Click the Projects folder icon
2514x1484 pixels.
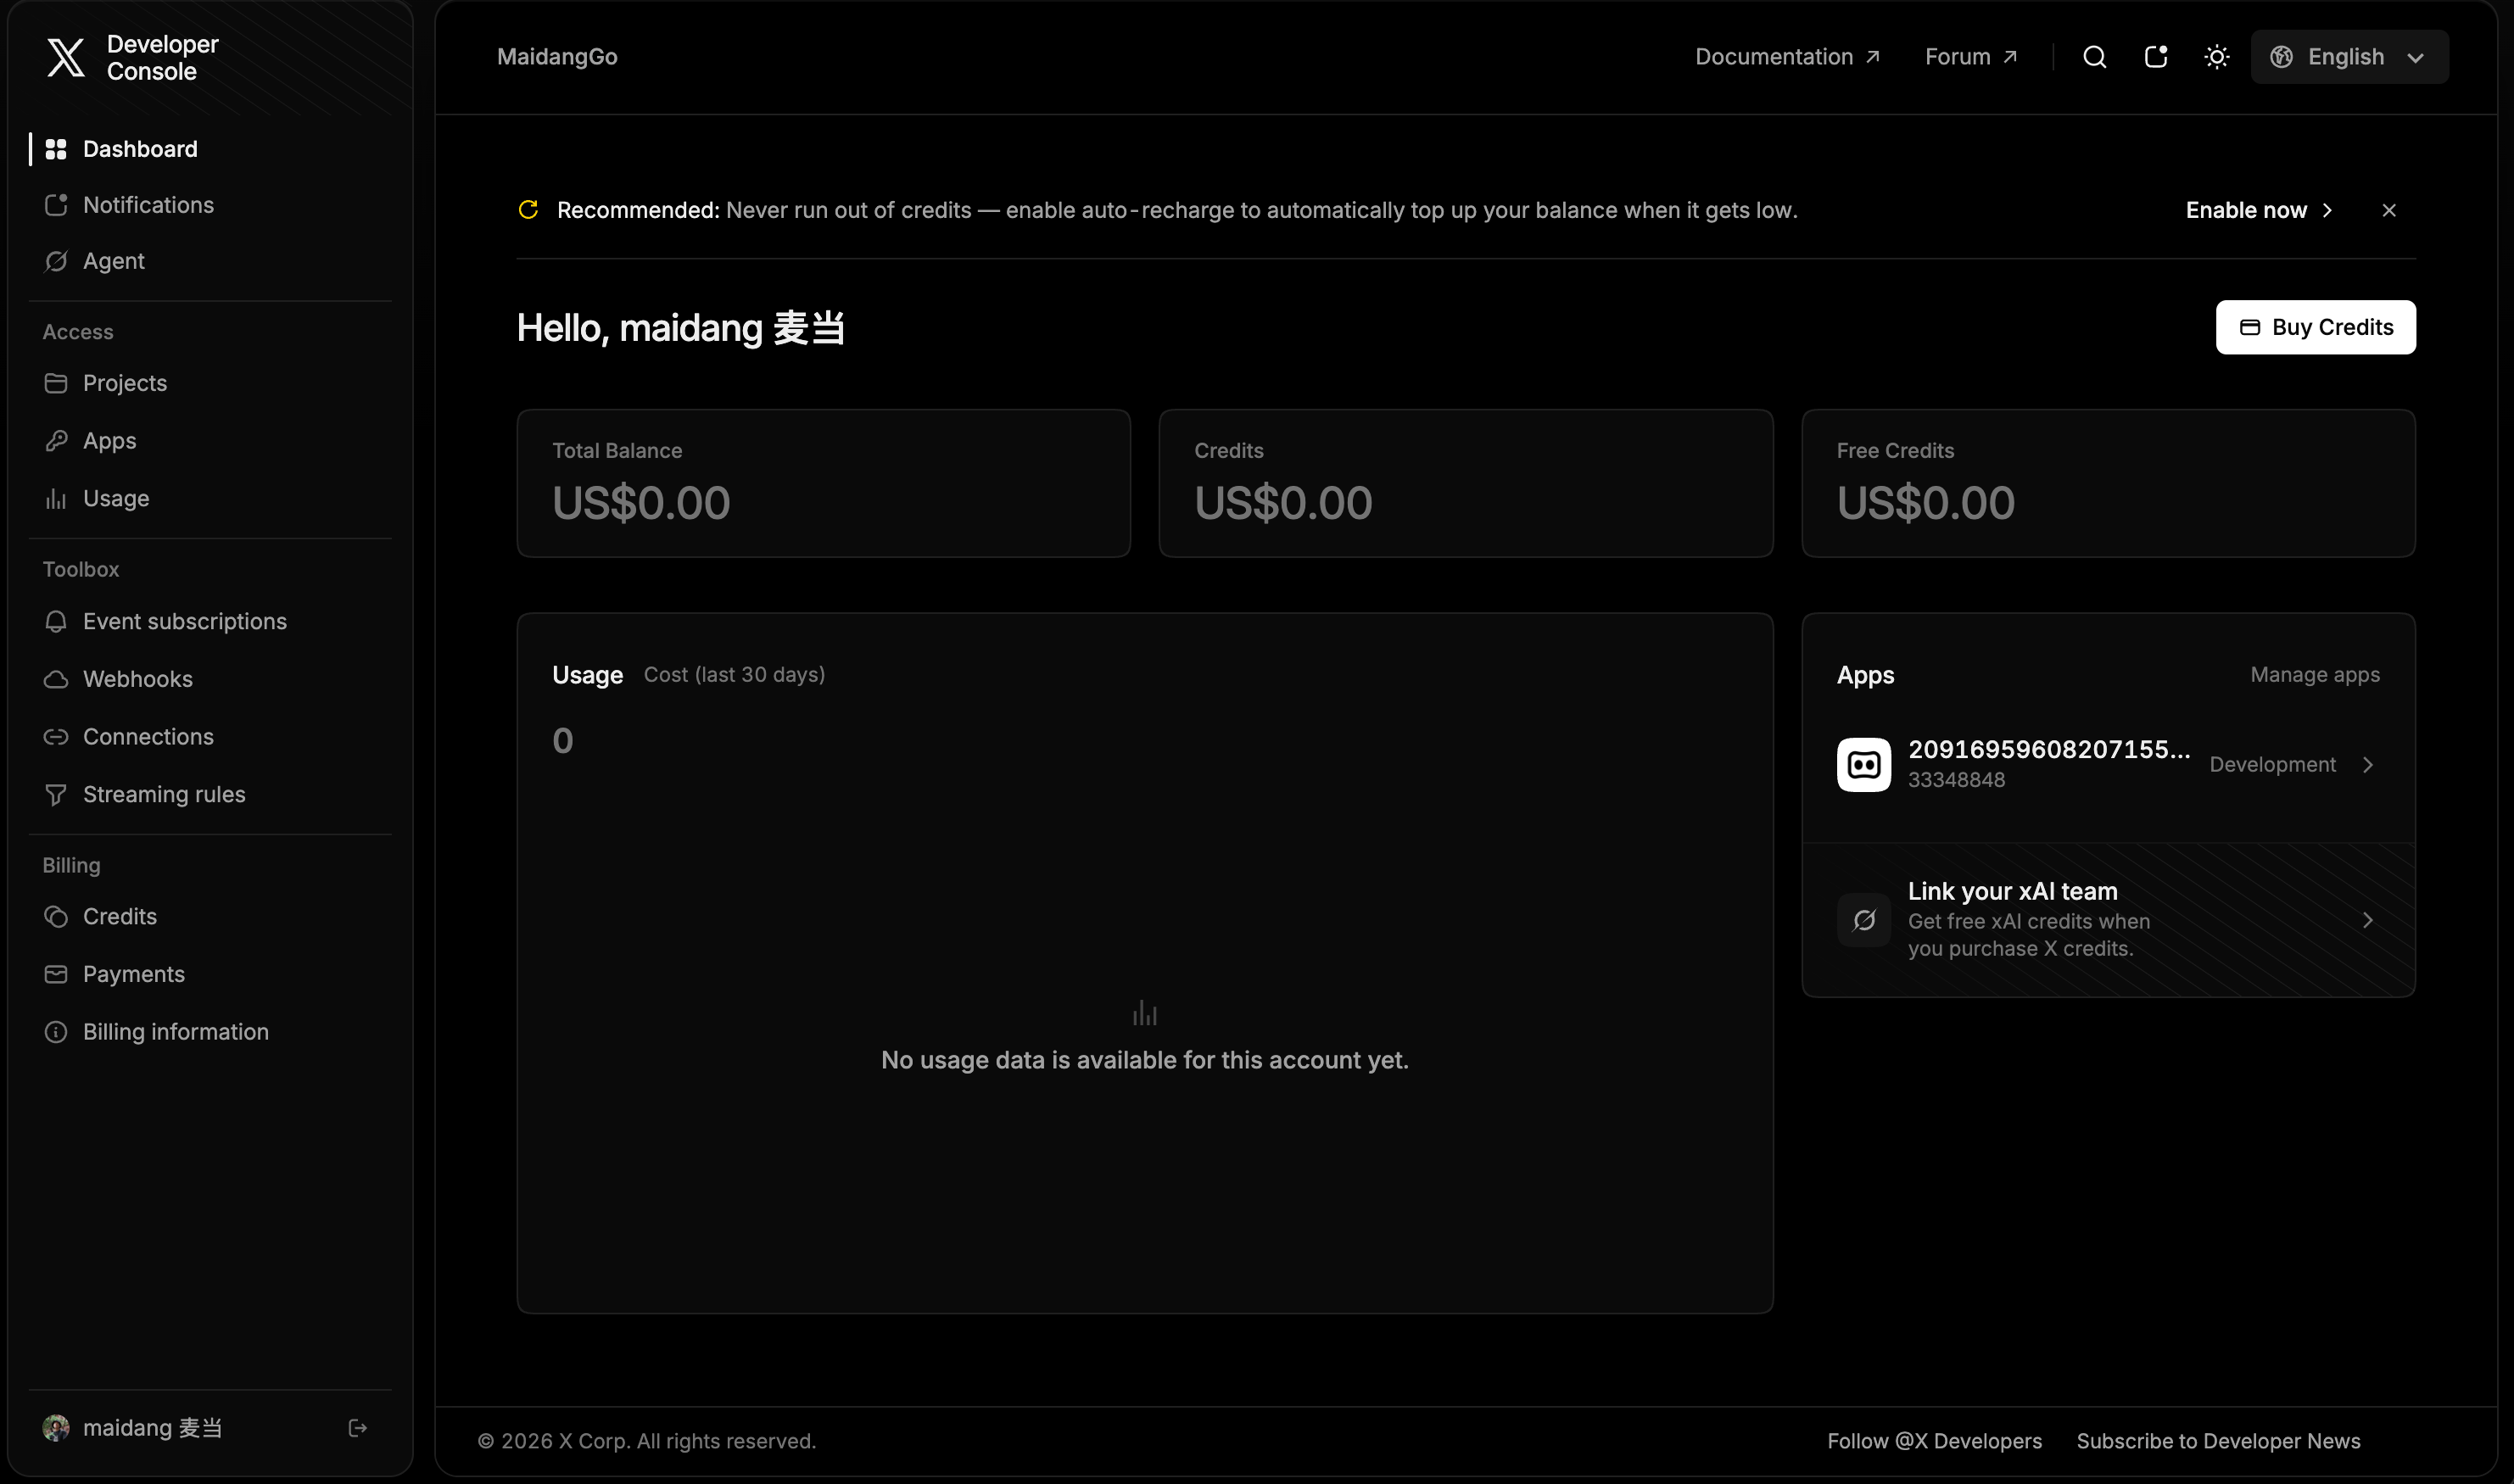pos(56,383)
